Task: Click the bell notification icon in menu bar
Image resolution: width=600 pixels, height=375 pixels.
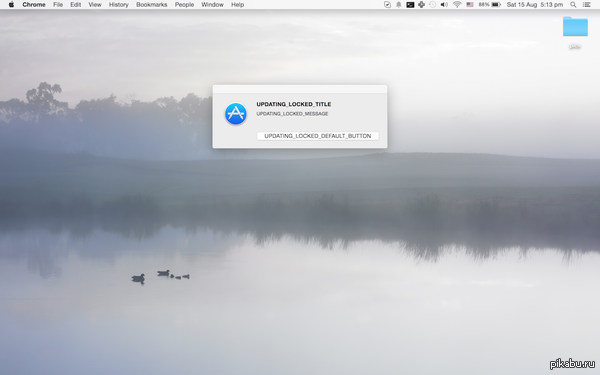Action: 399,5
